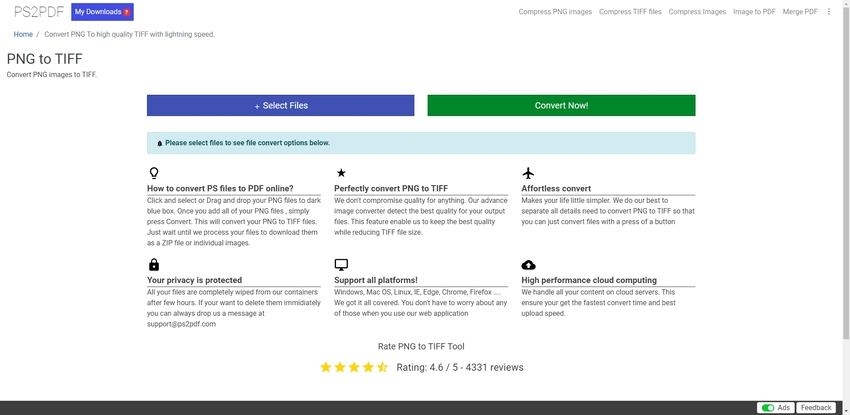Toggle the Ads switch off

point(767,408)
